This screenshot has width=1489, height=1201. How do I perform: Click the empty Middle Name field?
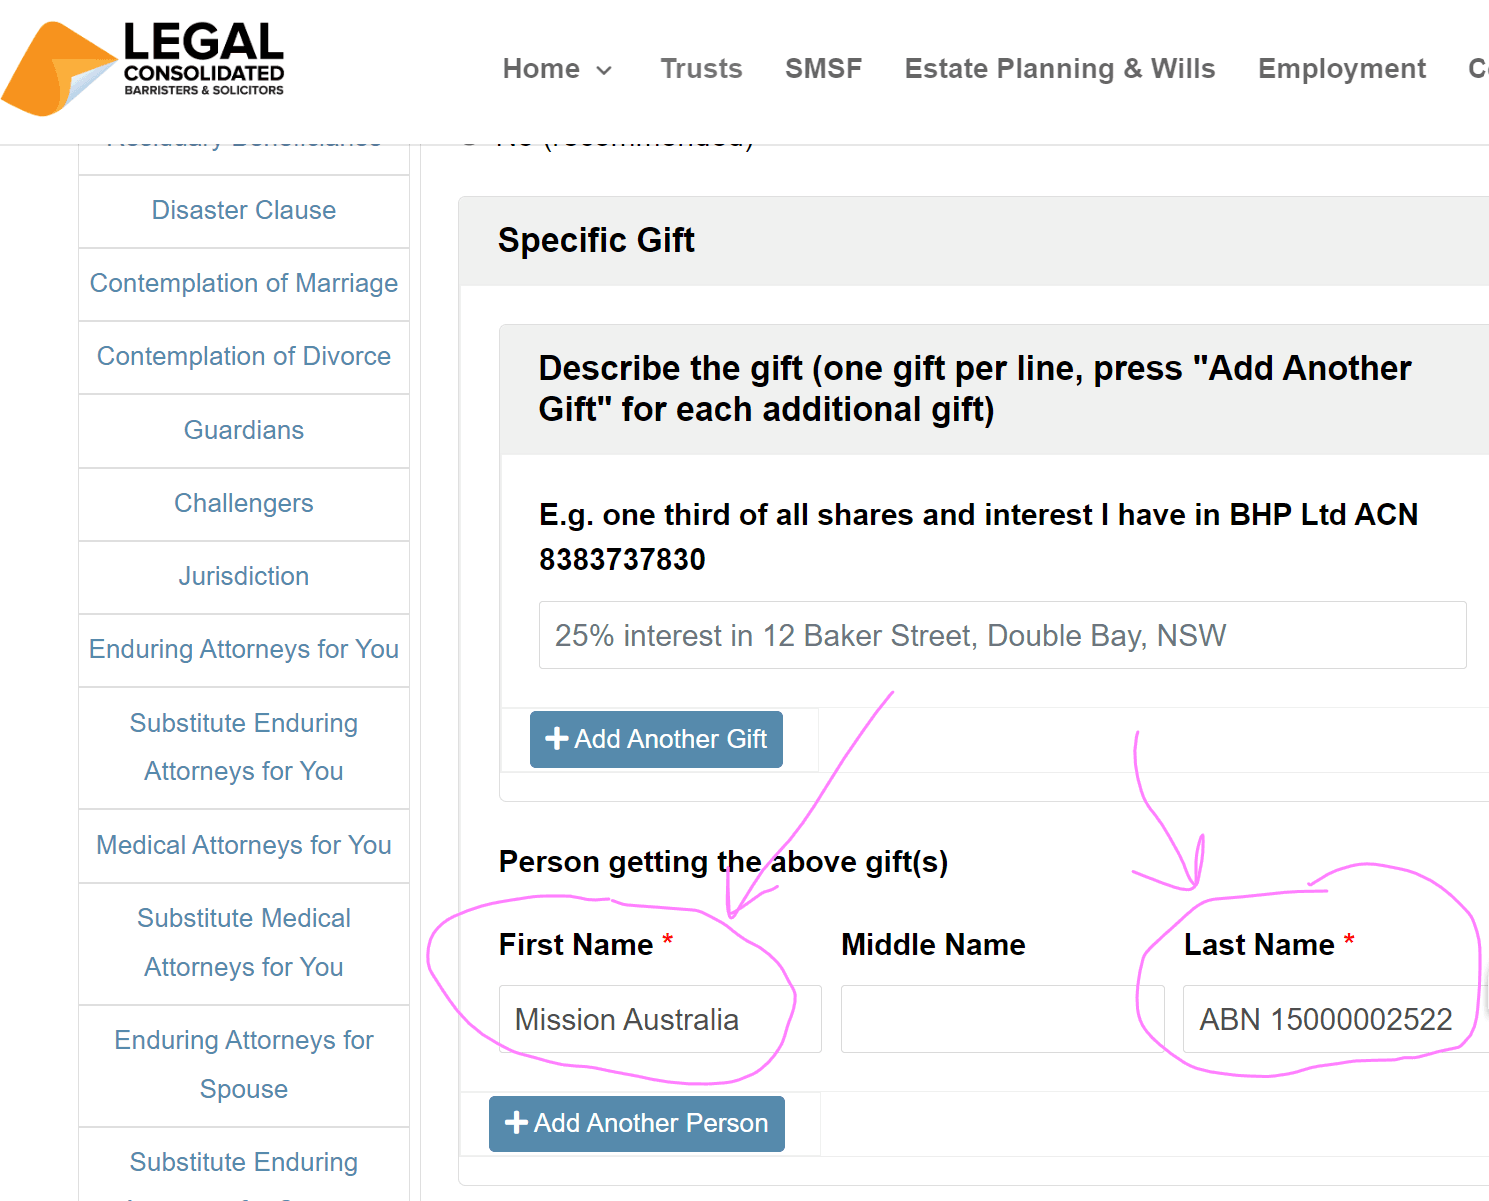pos(1001,1019)
